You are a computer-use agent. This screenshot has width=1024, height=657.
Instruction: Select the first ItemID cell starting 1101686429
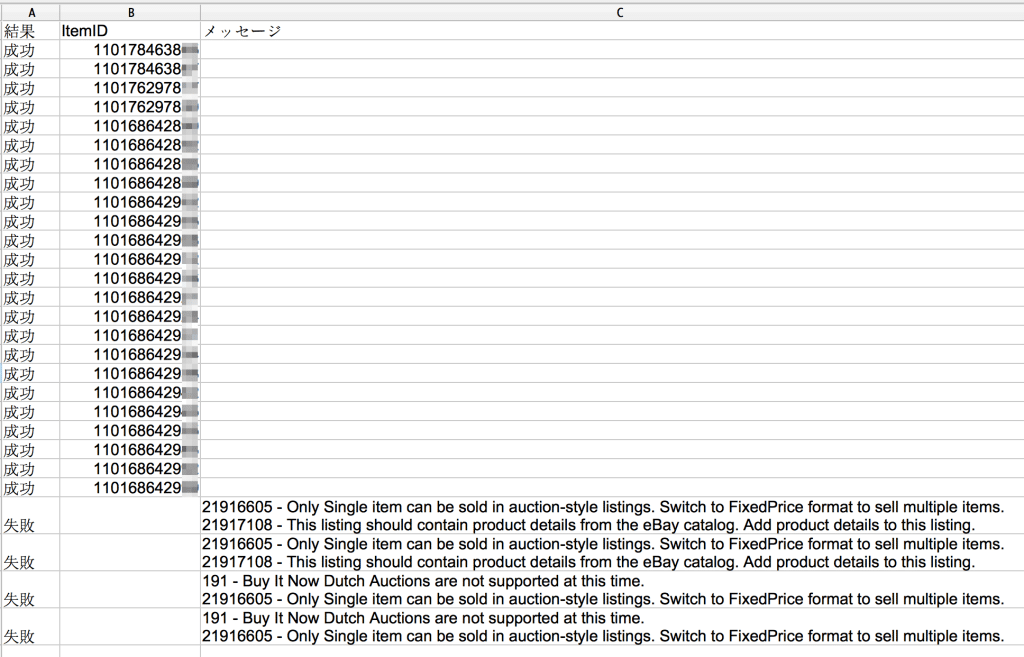click(130, 202)
